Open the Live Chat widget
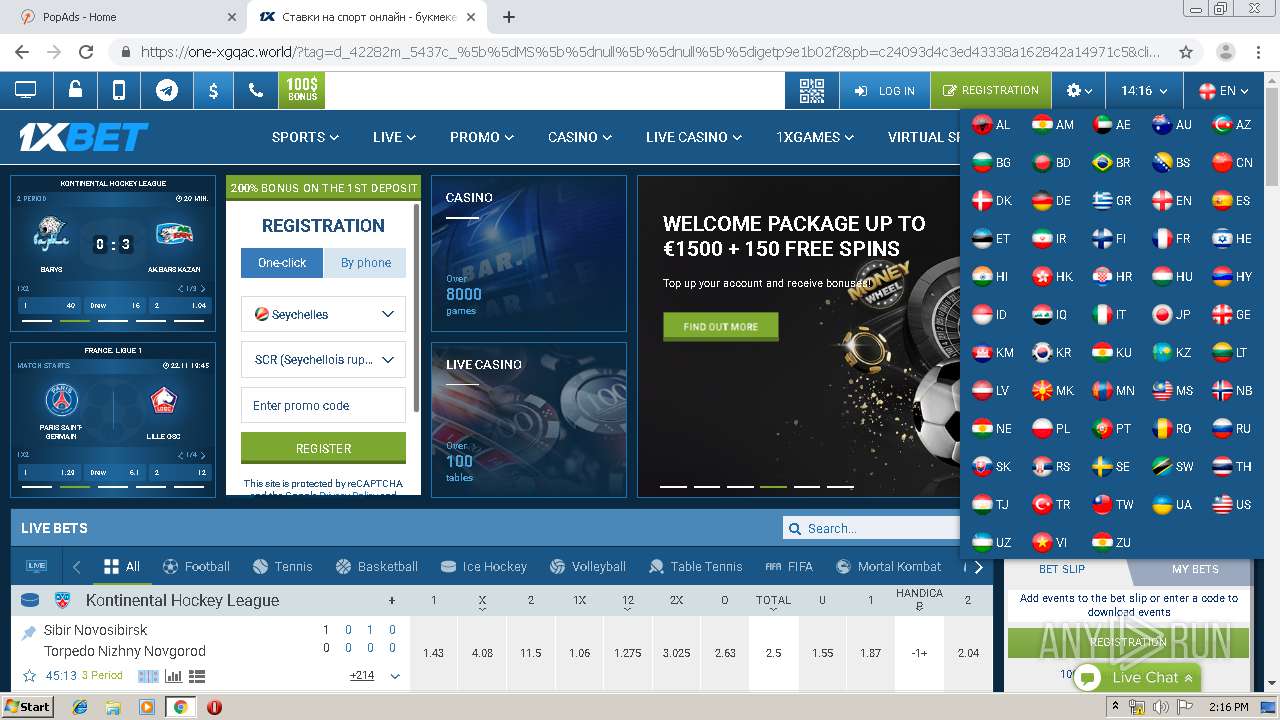 coord(1137,677)
